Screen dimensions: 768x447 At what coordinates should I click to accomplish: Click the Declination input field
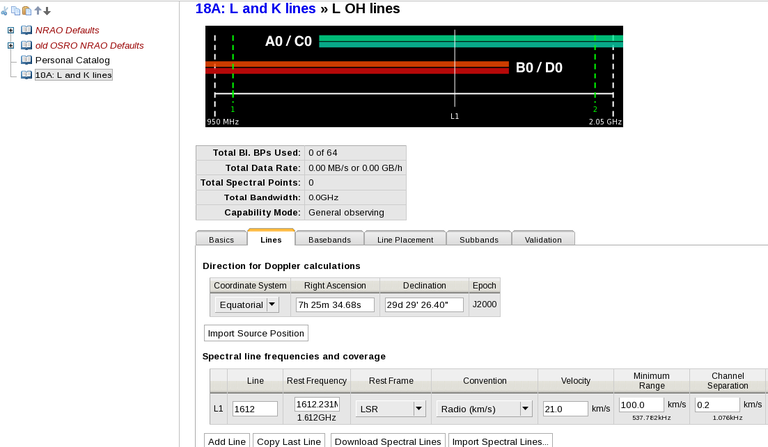(424, 305)
